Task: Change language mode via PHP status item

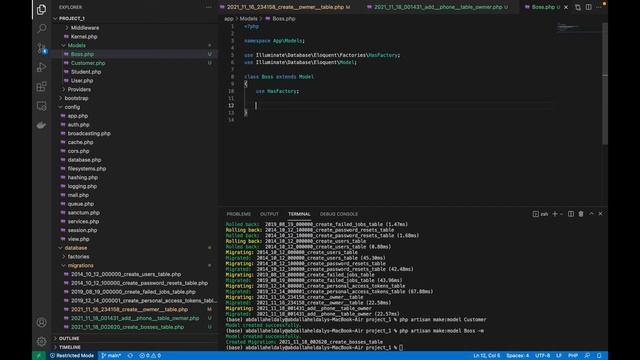Action: (573, 356)
